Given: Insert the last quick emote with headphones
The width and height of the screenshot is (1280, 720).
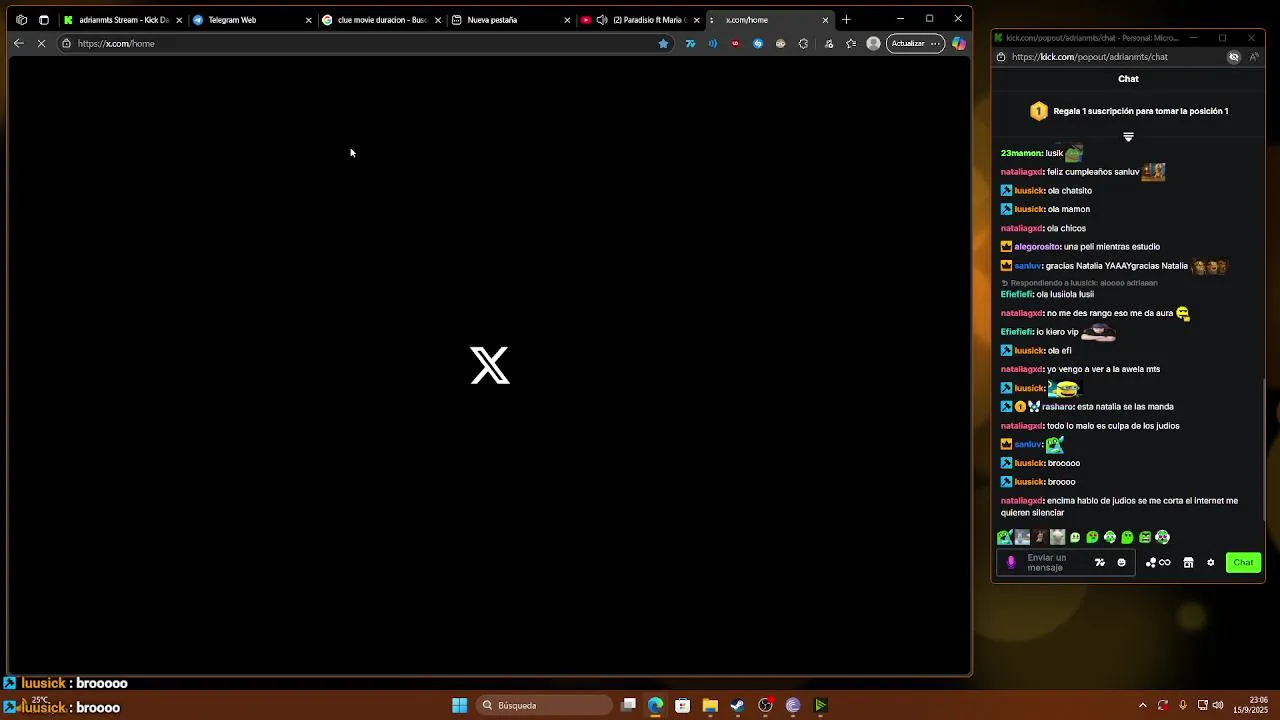Looking at the screenshot, I should click(1162, 537).
